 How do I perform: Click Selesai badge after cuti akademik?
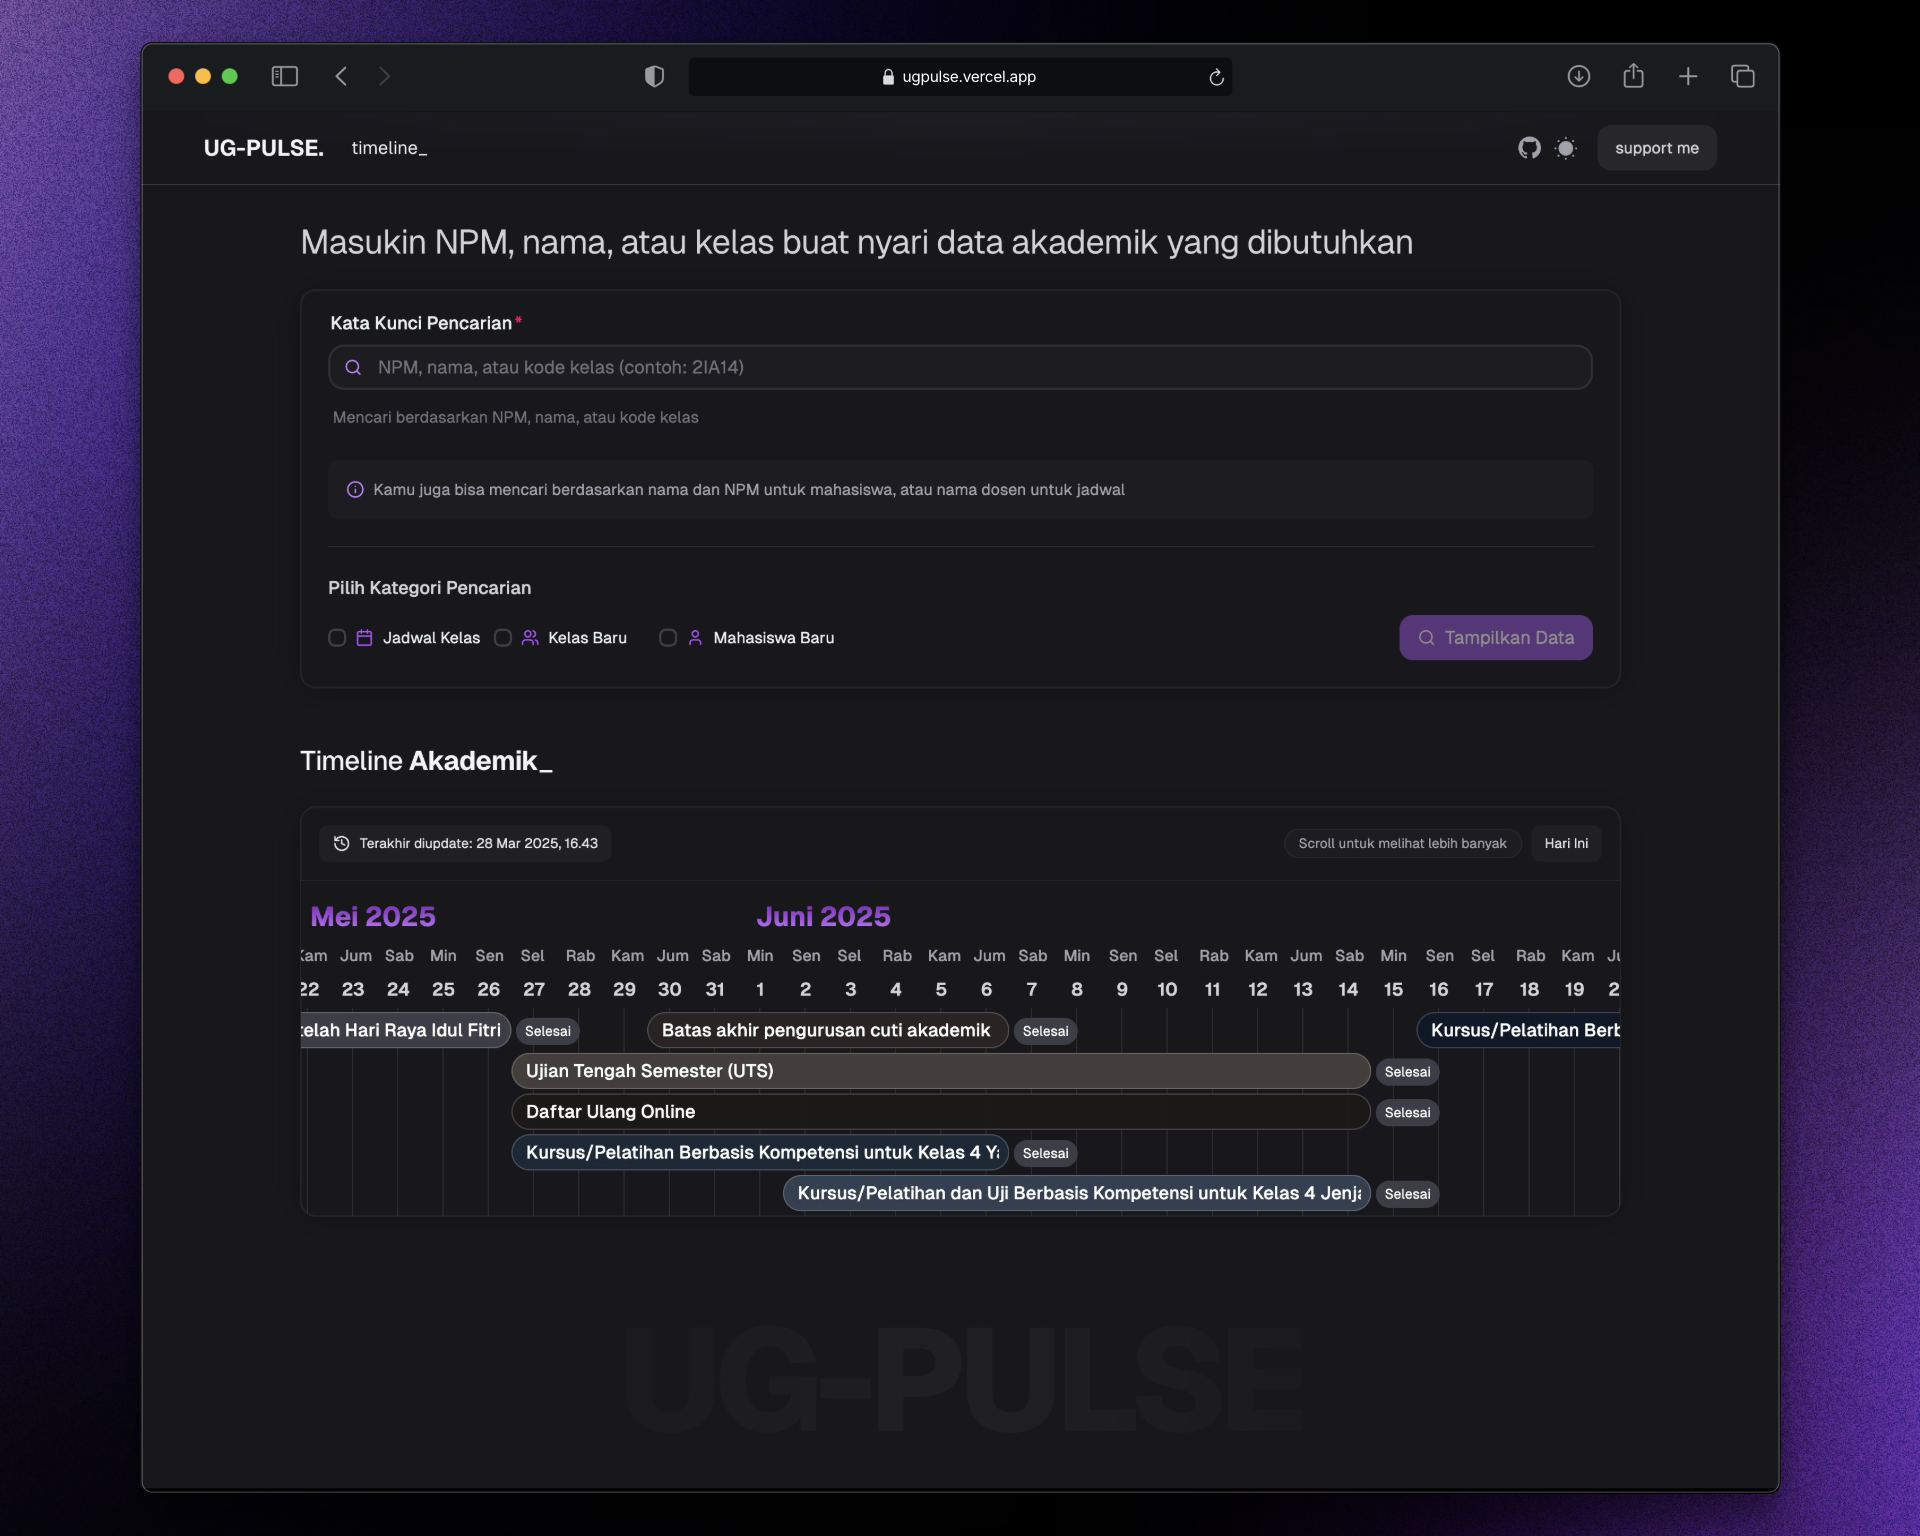[x=1045, y=1031]
